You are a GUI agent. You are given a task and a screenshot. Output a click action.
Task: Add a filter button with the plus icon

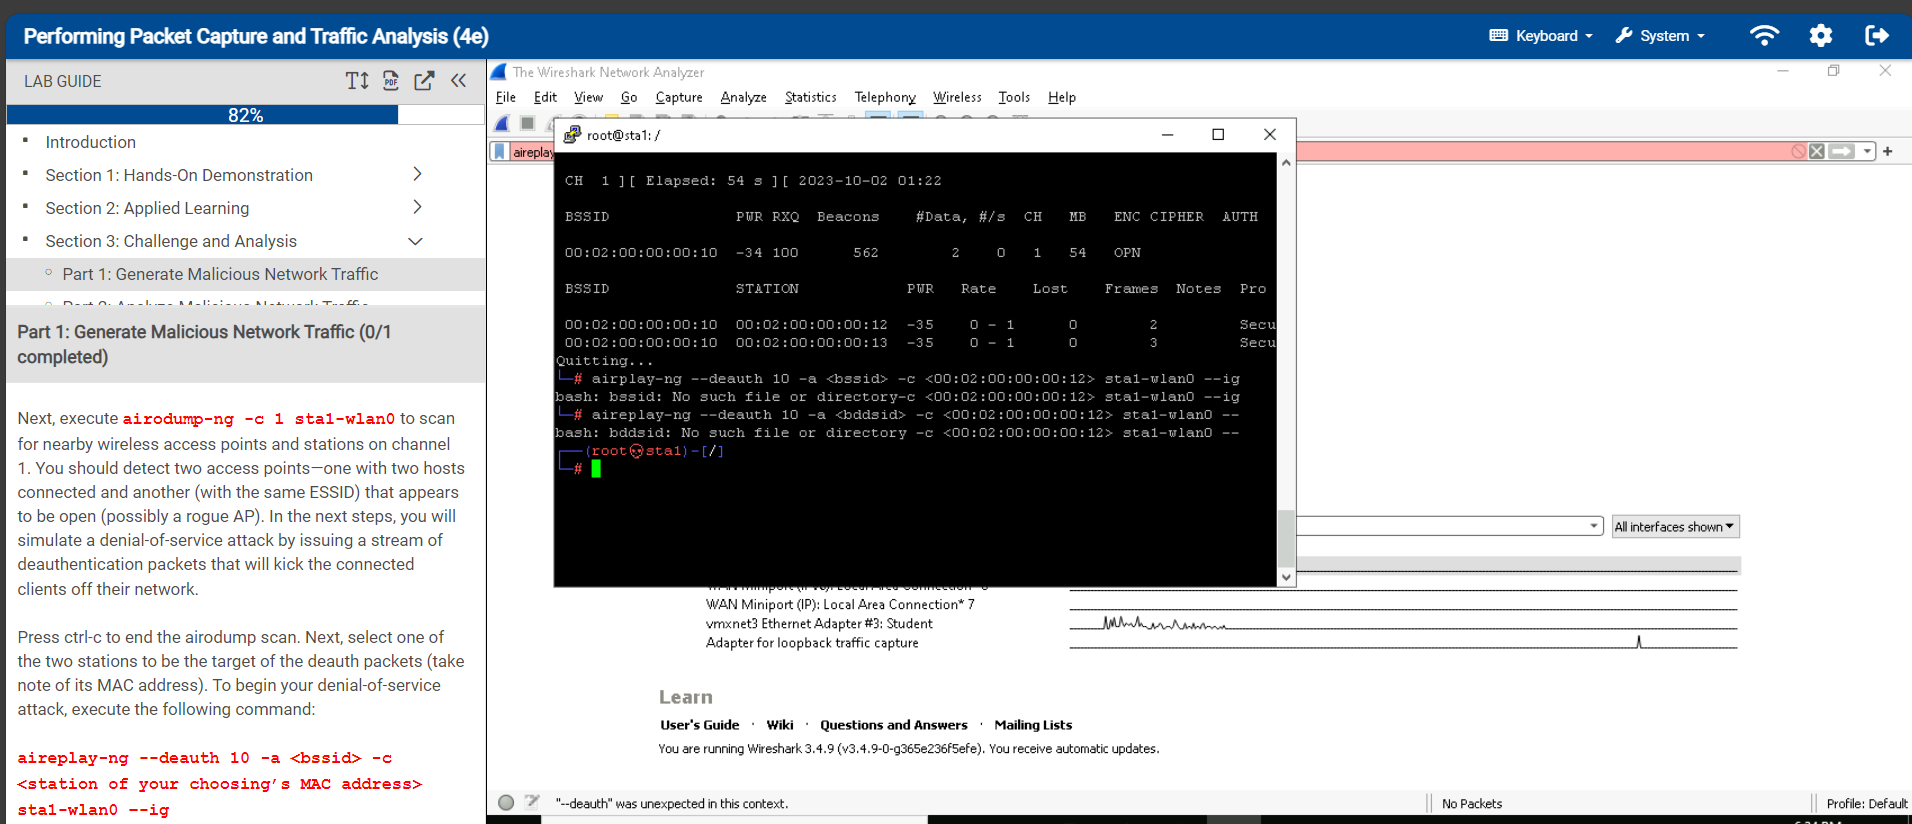tap(1888, 152)
